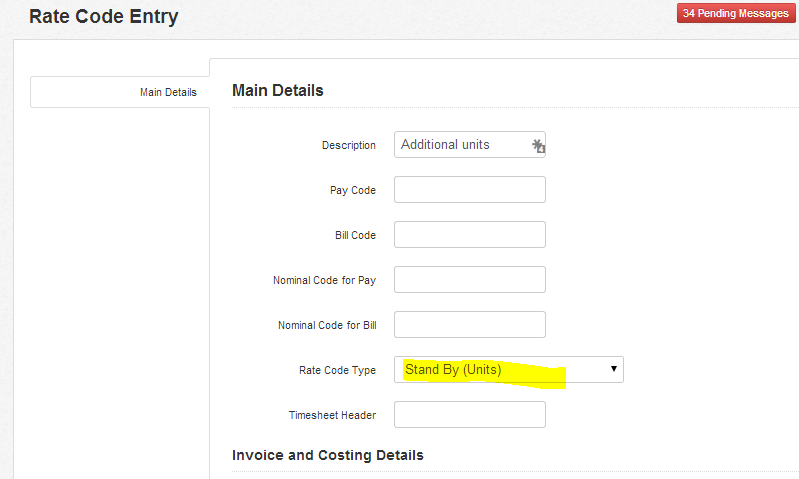Click the Nominal Code for Pay label
The width and height of the screenshot is (799, 479).
pos(324,280)
